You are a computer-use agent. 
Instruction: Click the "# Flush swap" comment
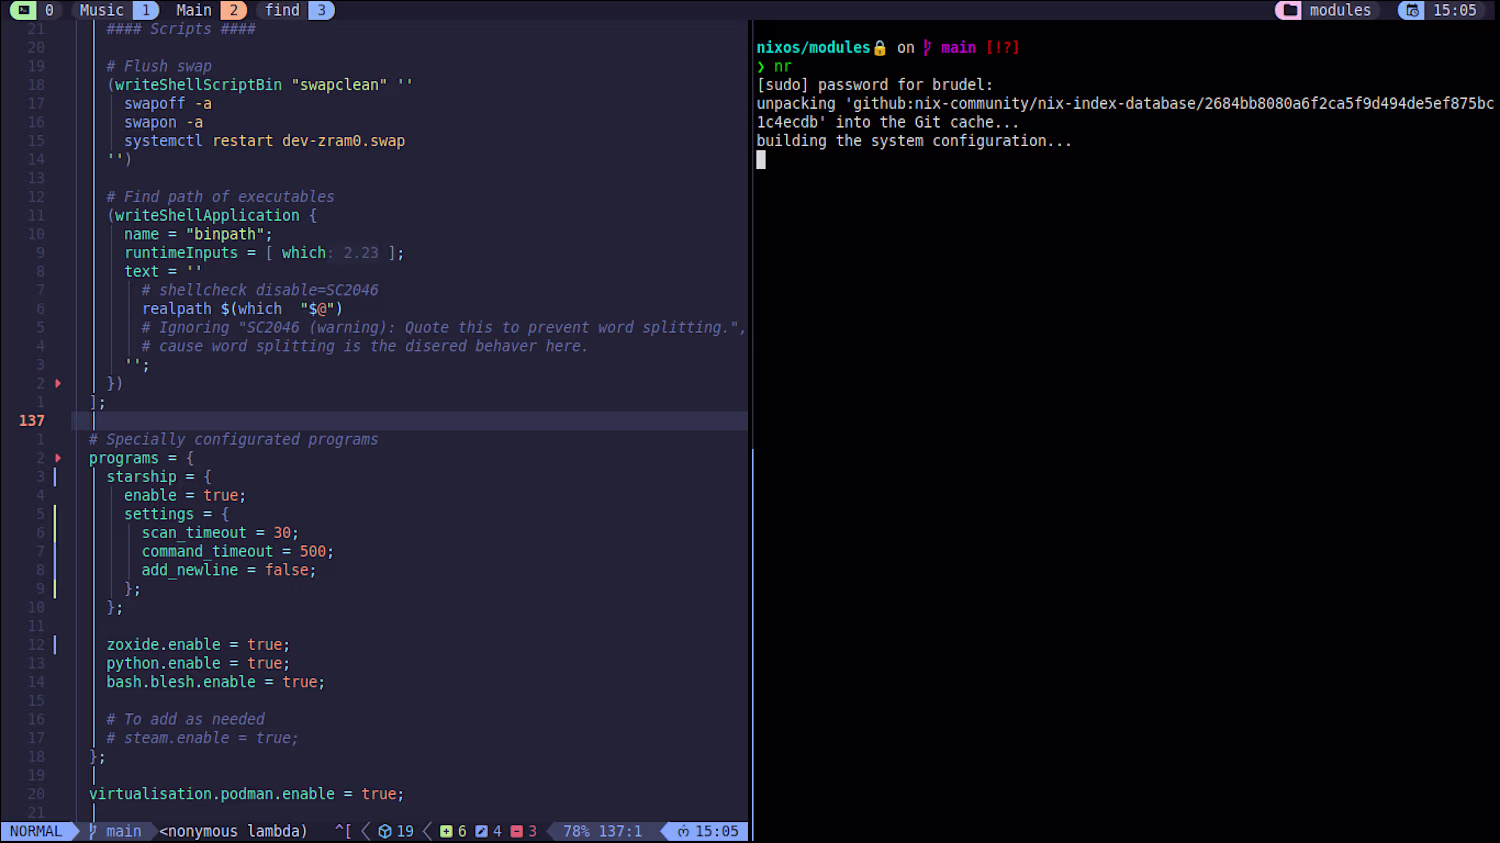point(159,66)
